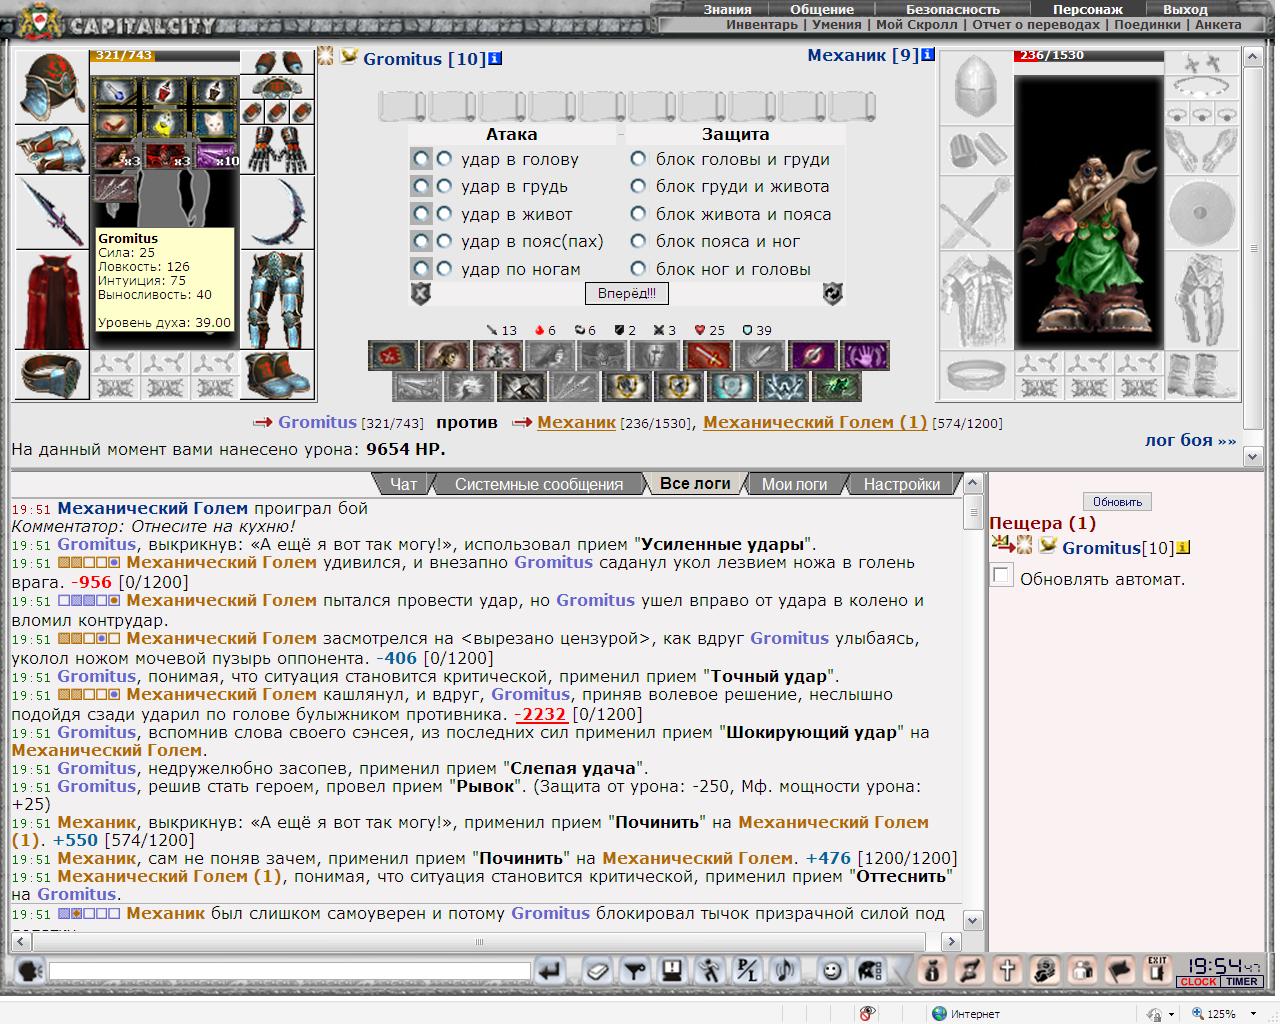Select the radio nearest 'удар по ногам' label
The width and height of the screenshot is (1280, 1024).
tap(444, 269)
